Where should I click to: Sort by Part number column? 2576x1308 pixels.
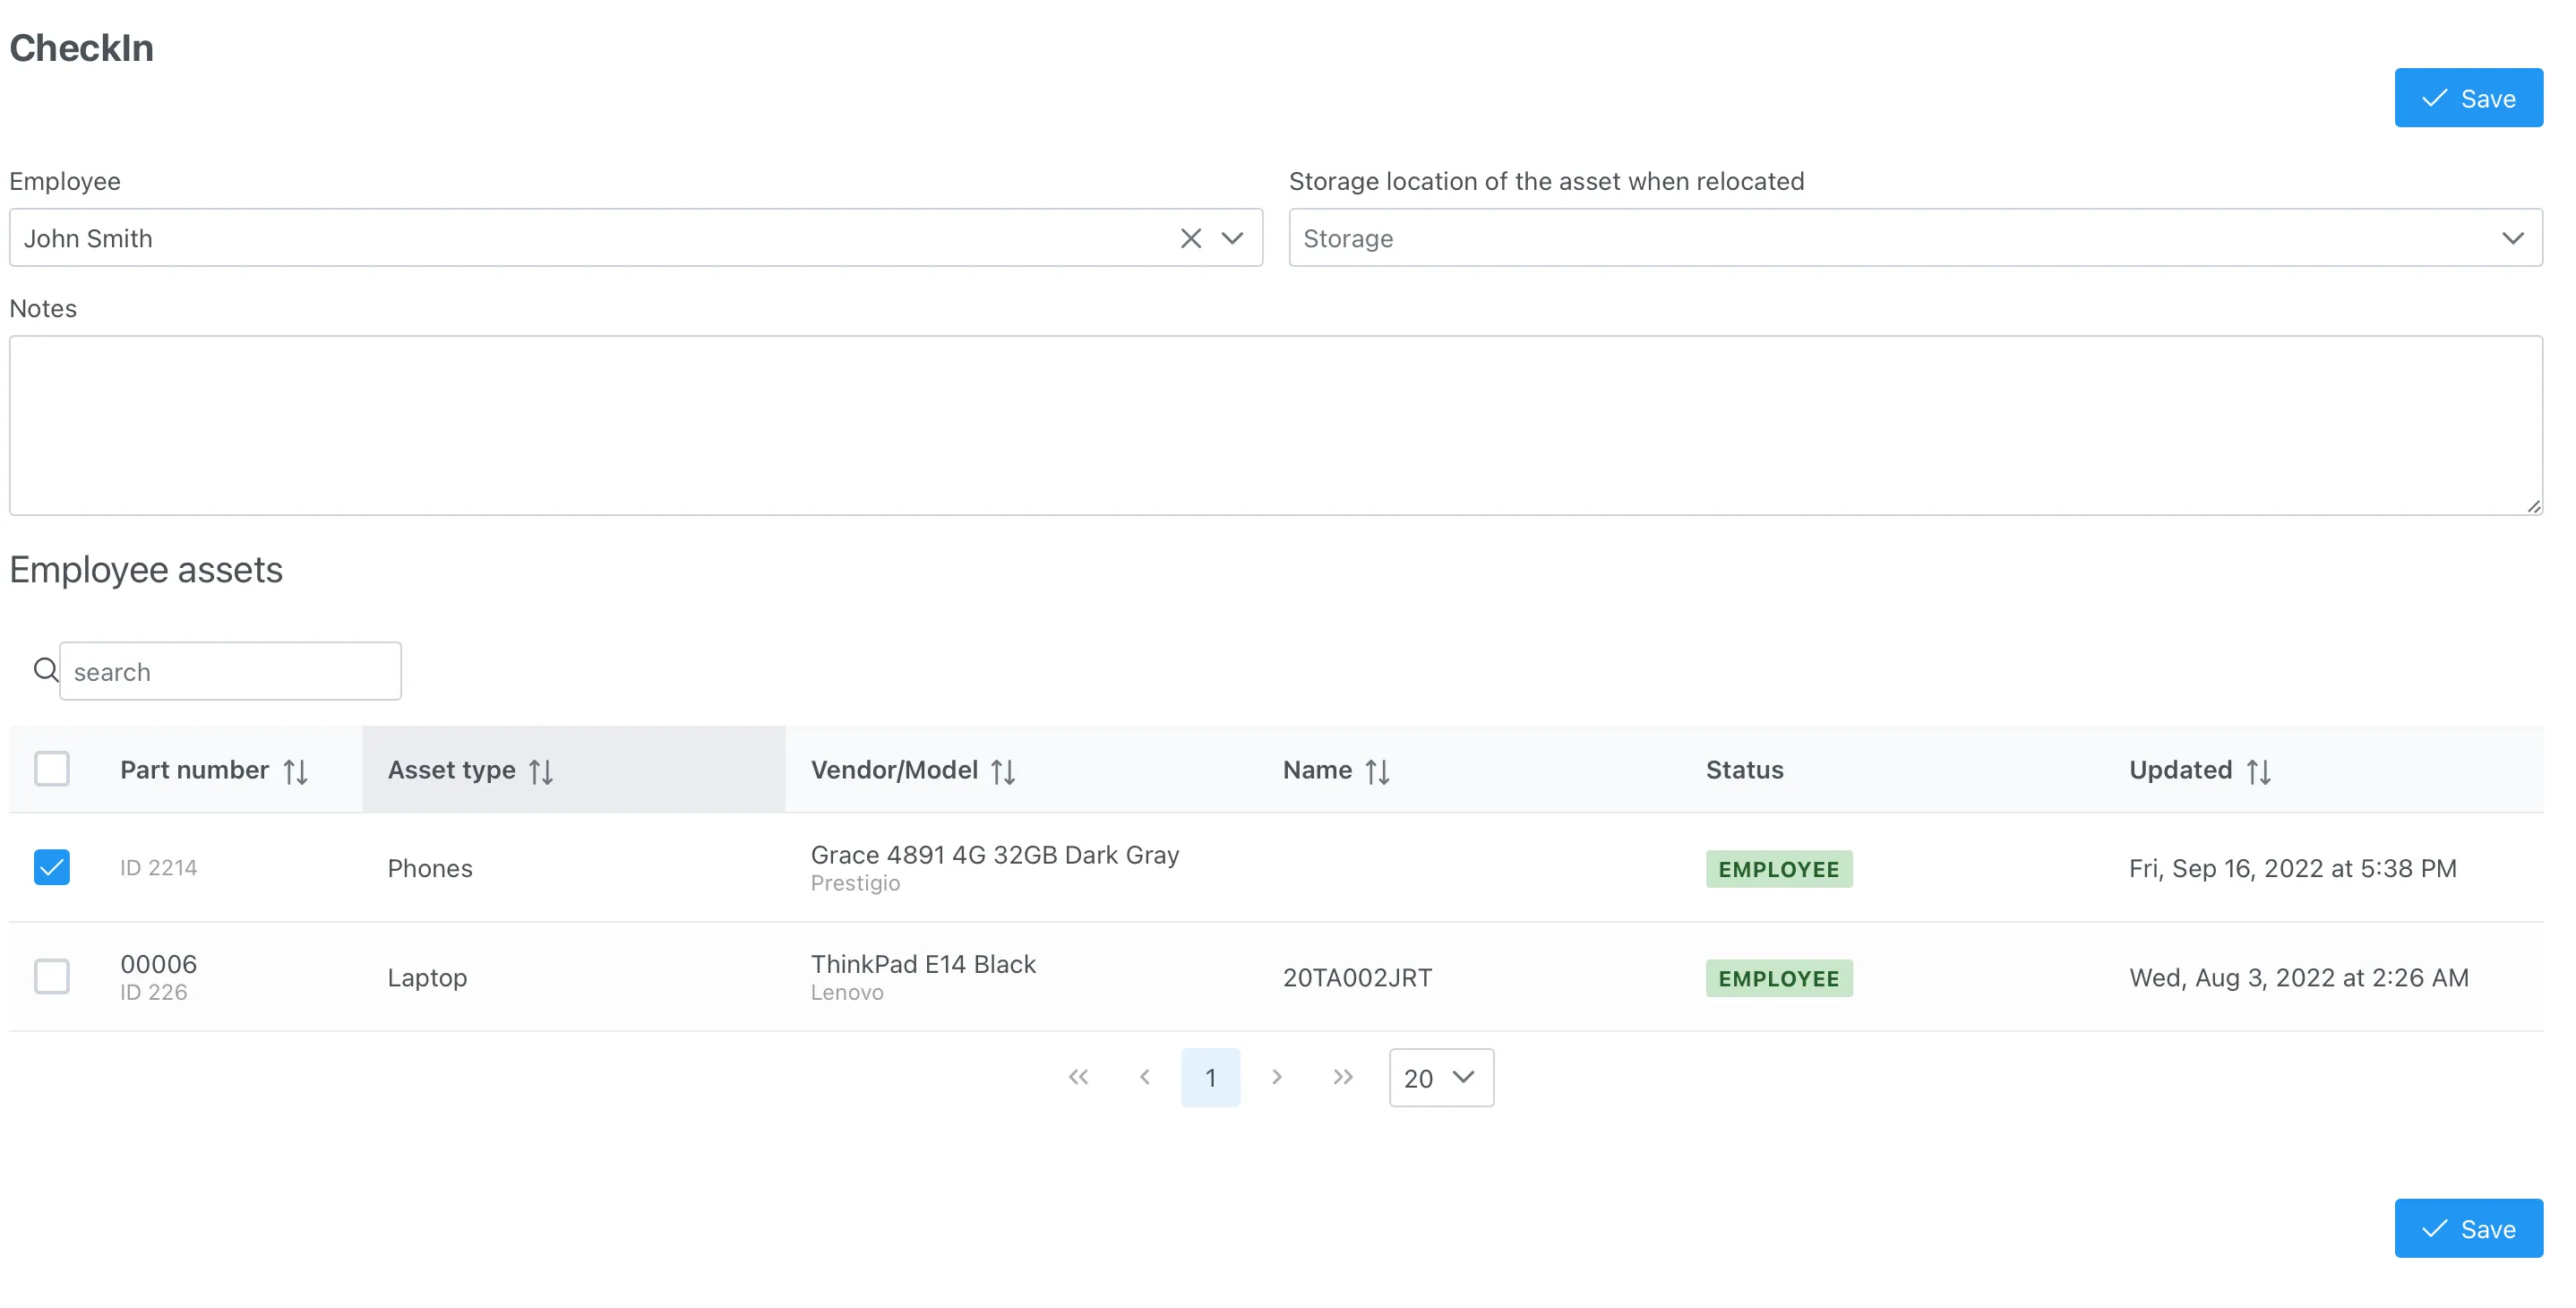(295, 771)
